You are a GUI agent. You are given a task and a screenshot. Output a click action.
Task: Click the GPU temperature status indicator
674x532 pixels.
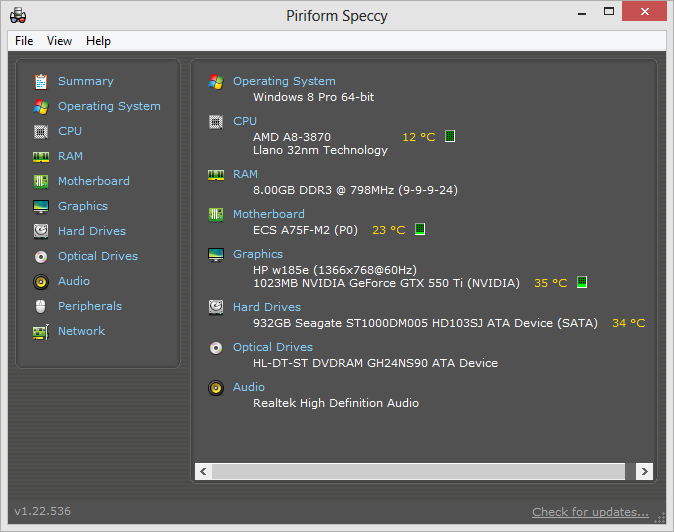point(581,283)
